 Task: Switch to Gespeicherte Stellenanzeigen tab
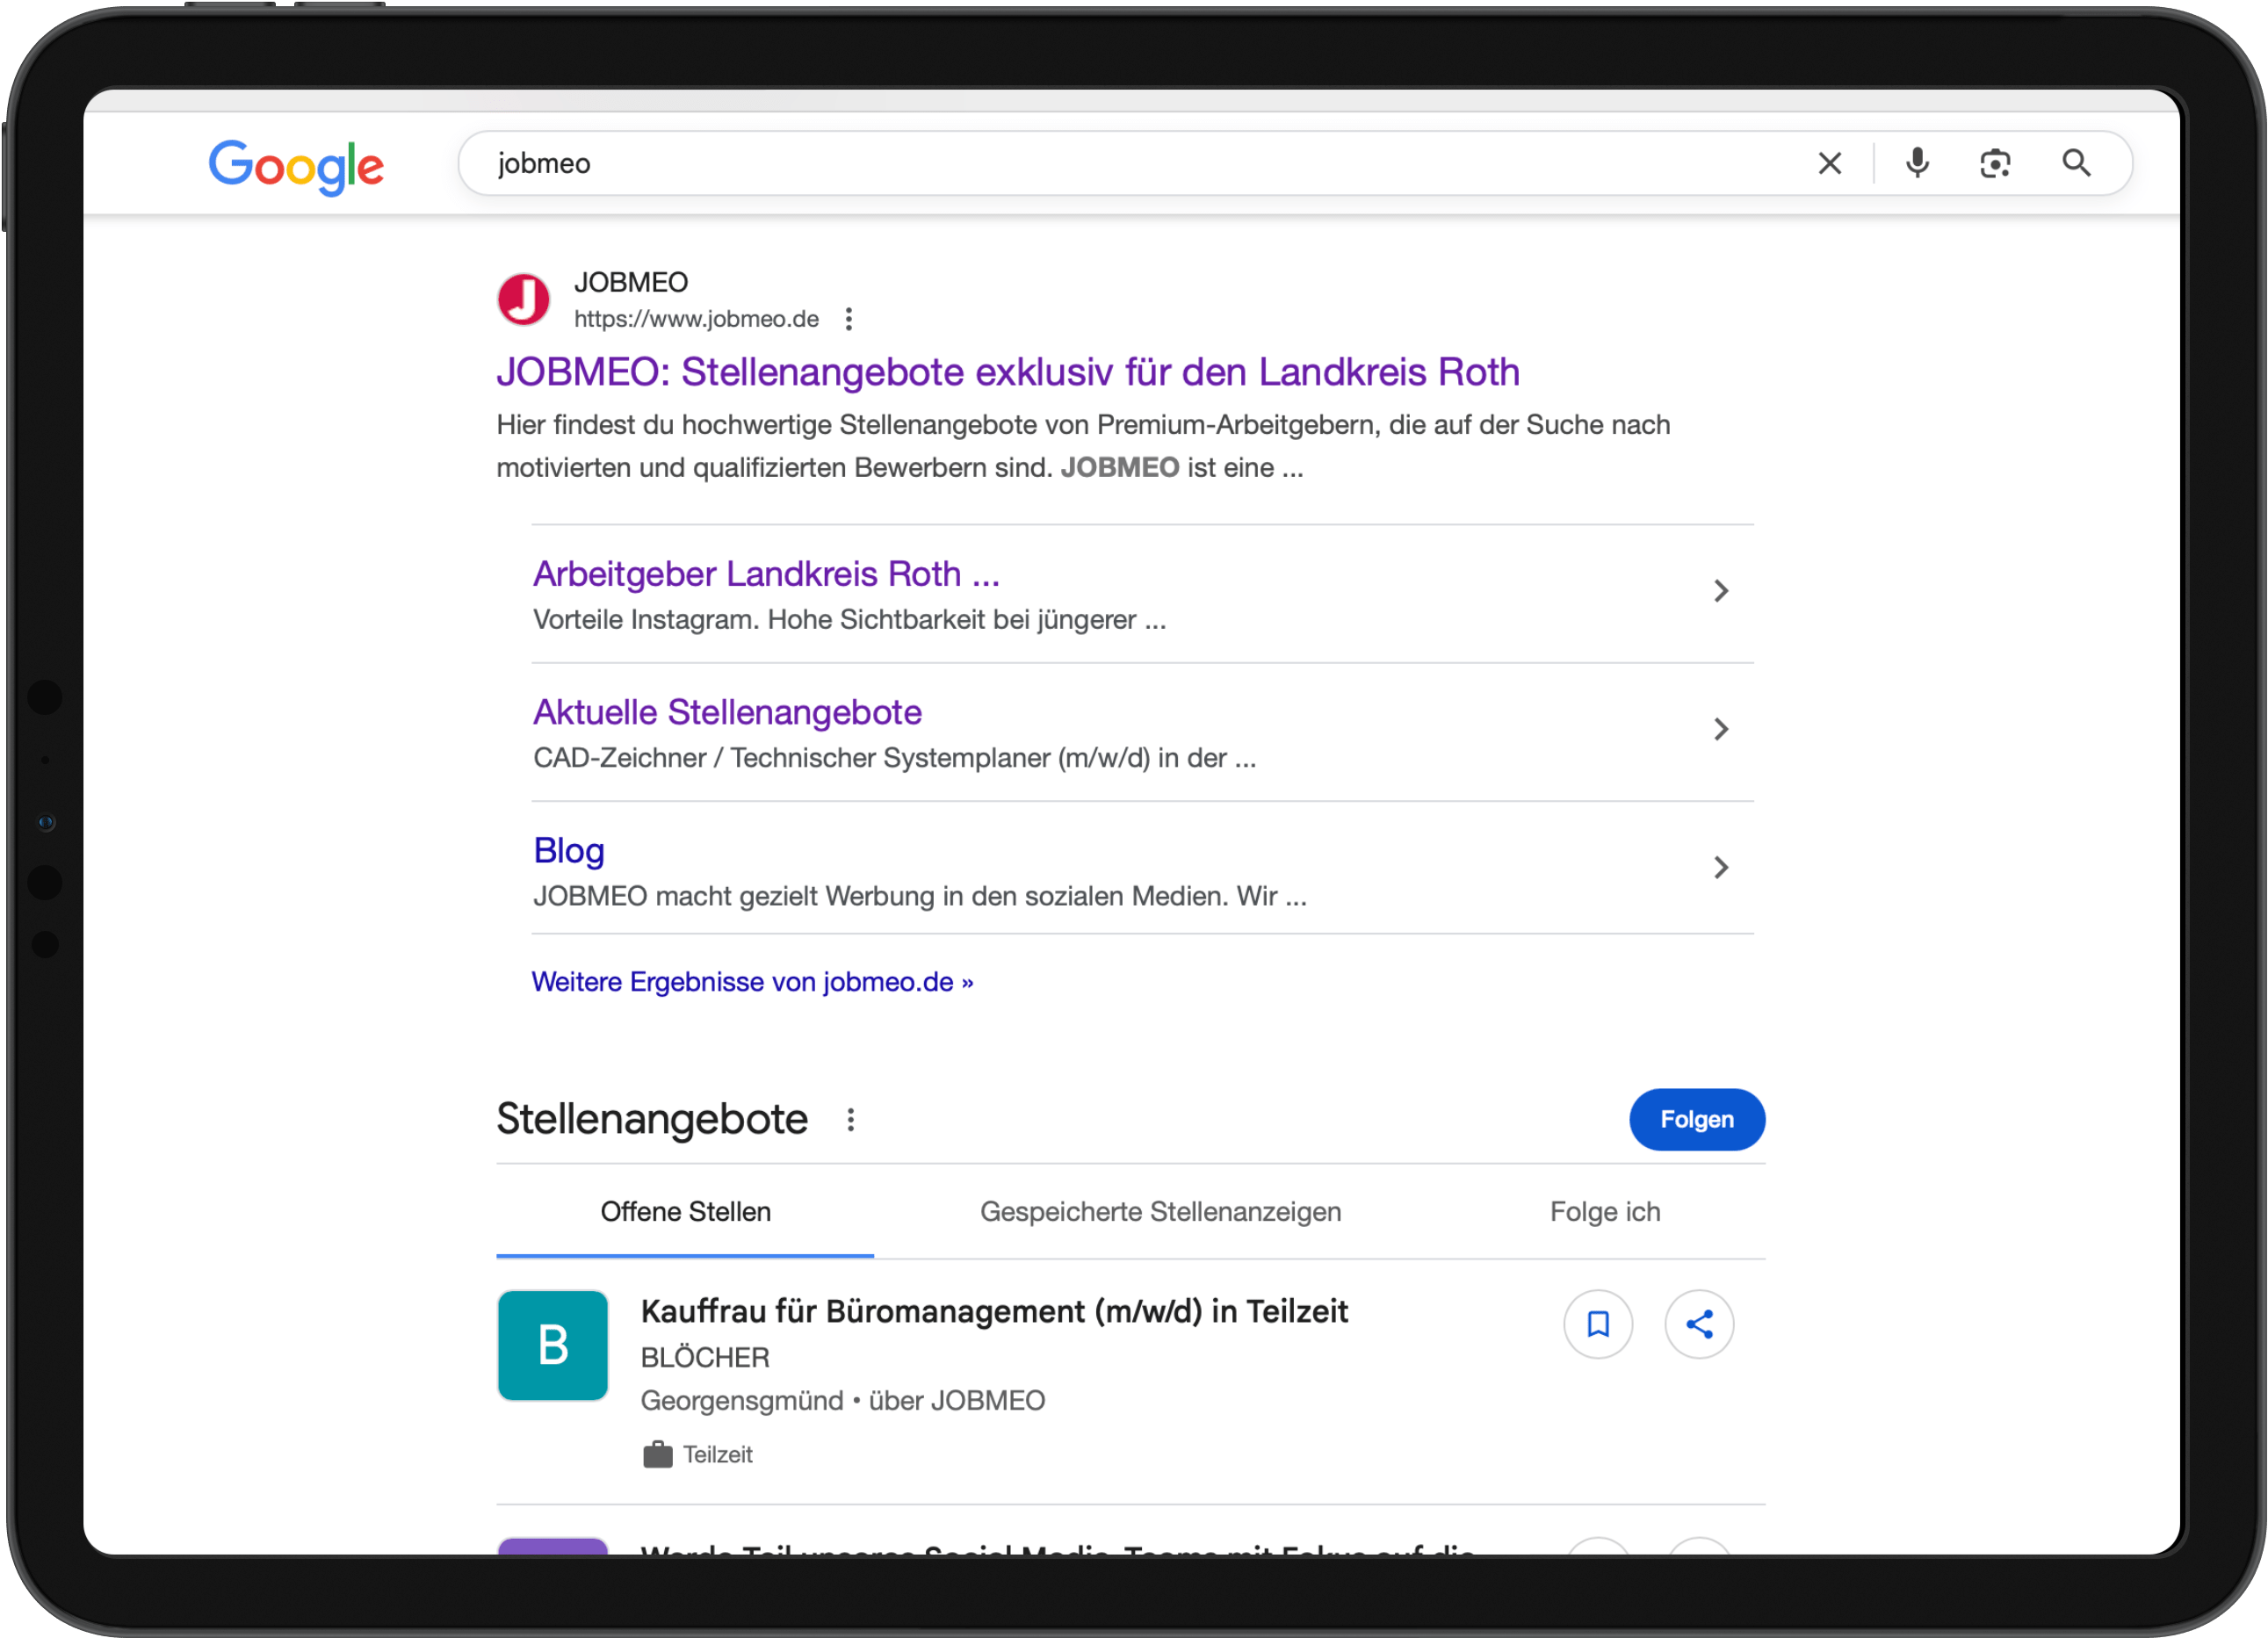[x=1160, y=1212]
